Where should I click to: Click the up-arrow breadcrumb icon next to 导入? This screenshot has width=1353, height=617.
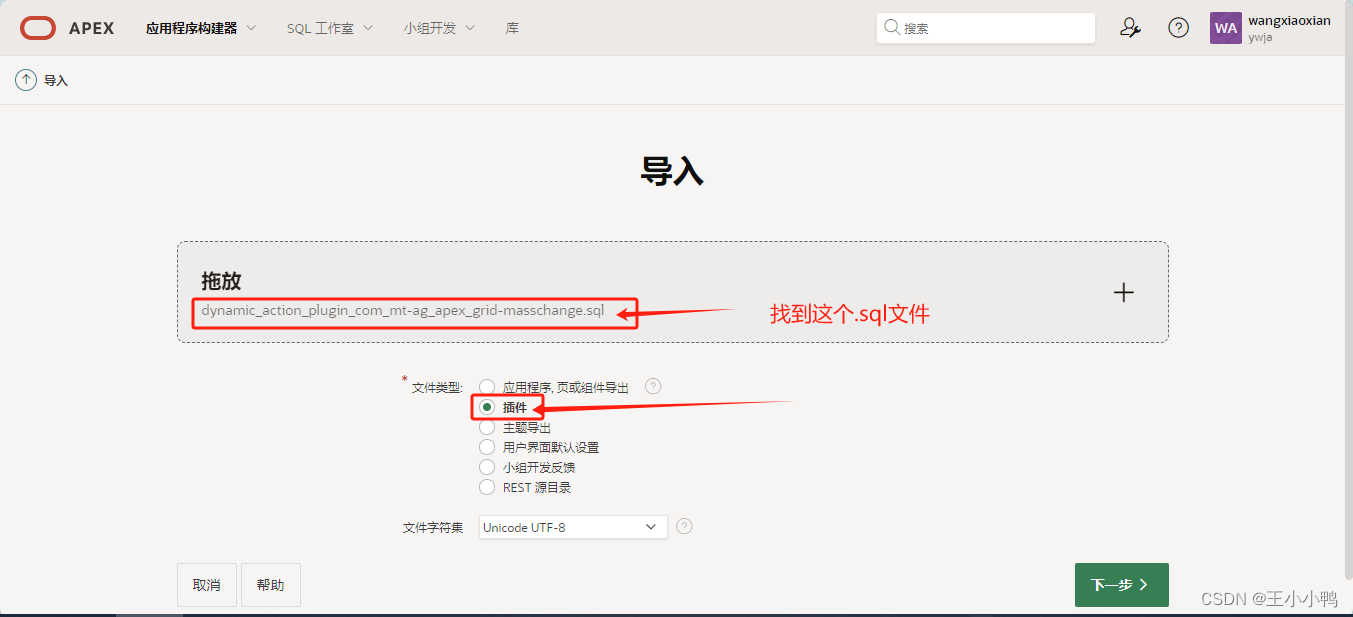[25, 80]
